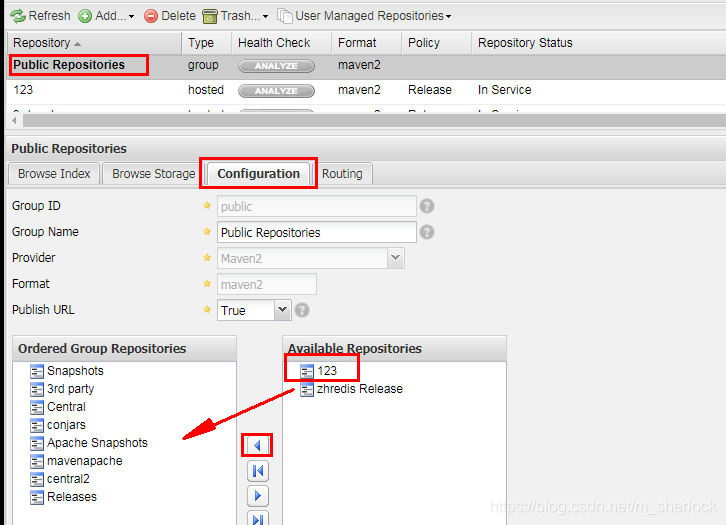Screen dimensions: 726x525
Task: Open the Configuration tab
Action: 258,174
